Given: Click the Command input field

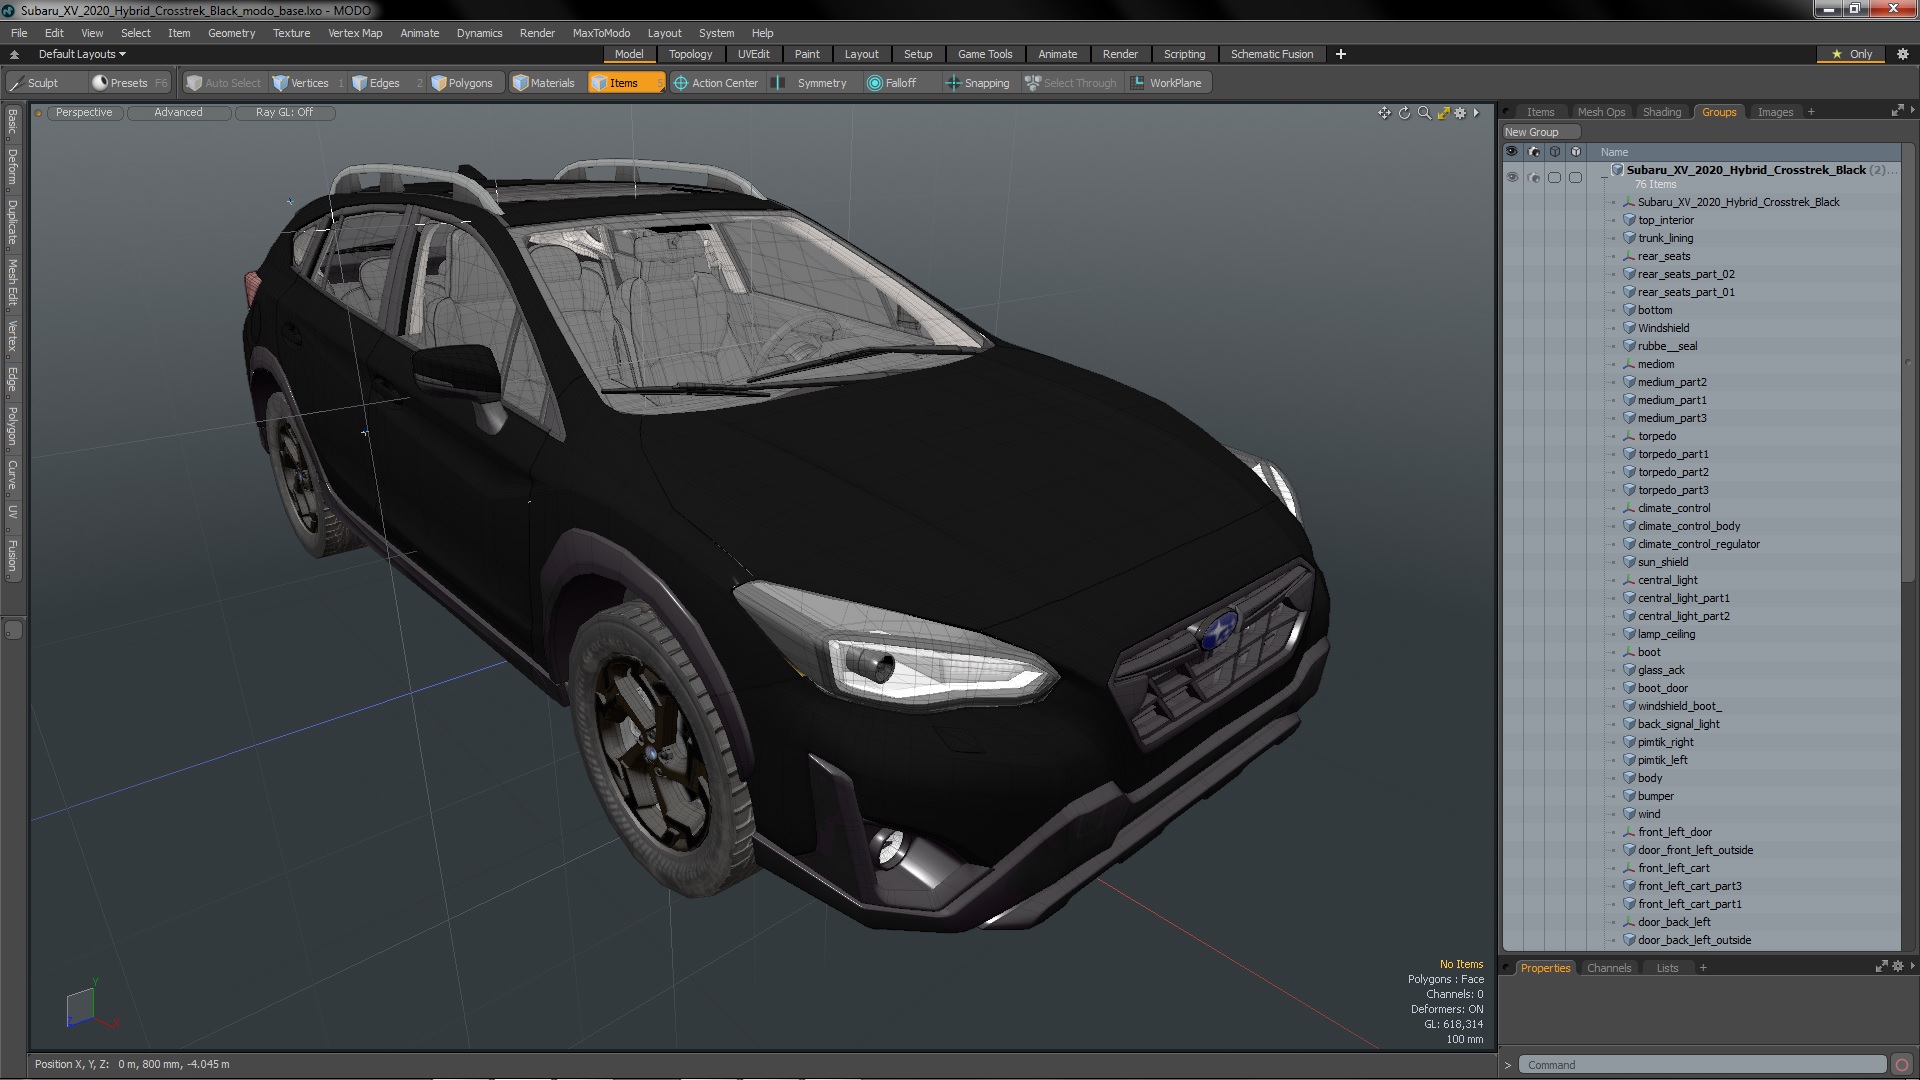Looking at the screenshot, I should pyautogui.click(x=1700, y=1065).
